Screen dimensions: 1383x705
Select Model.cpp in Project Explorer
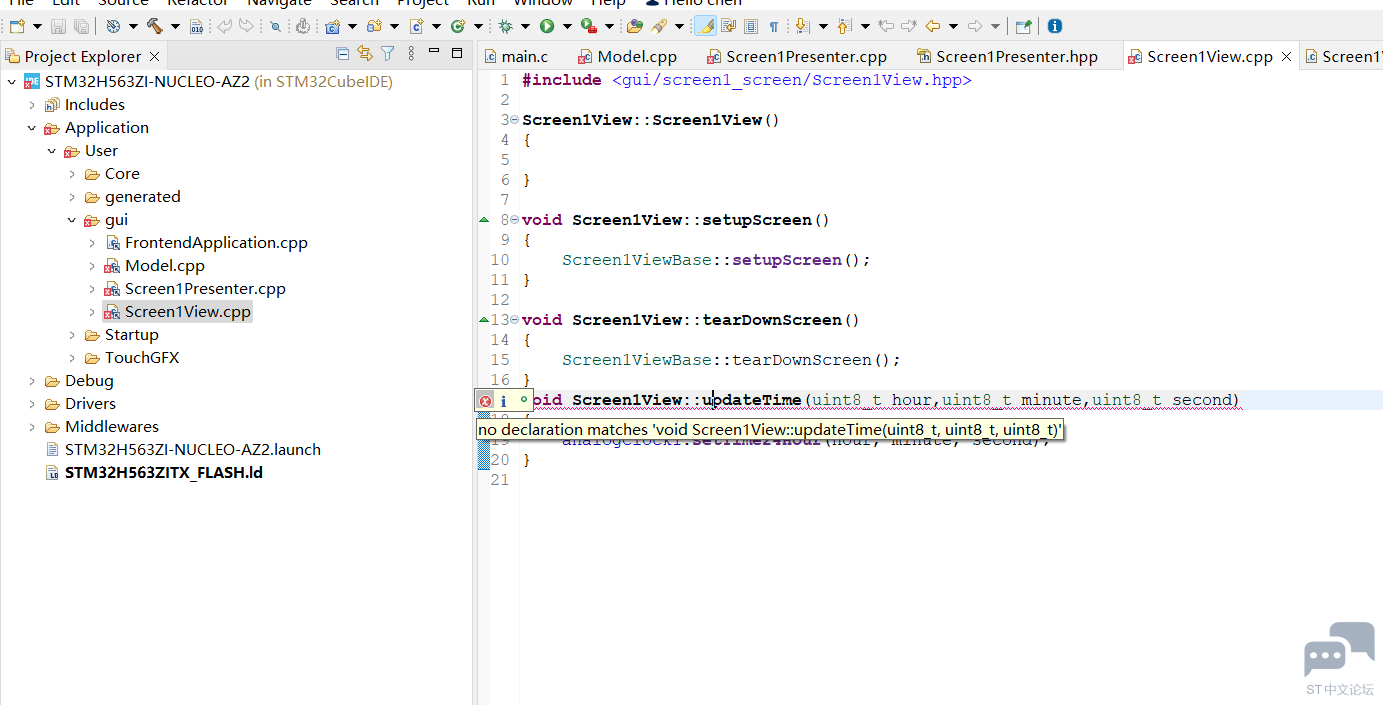coord(164,266)
